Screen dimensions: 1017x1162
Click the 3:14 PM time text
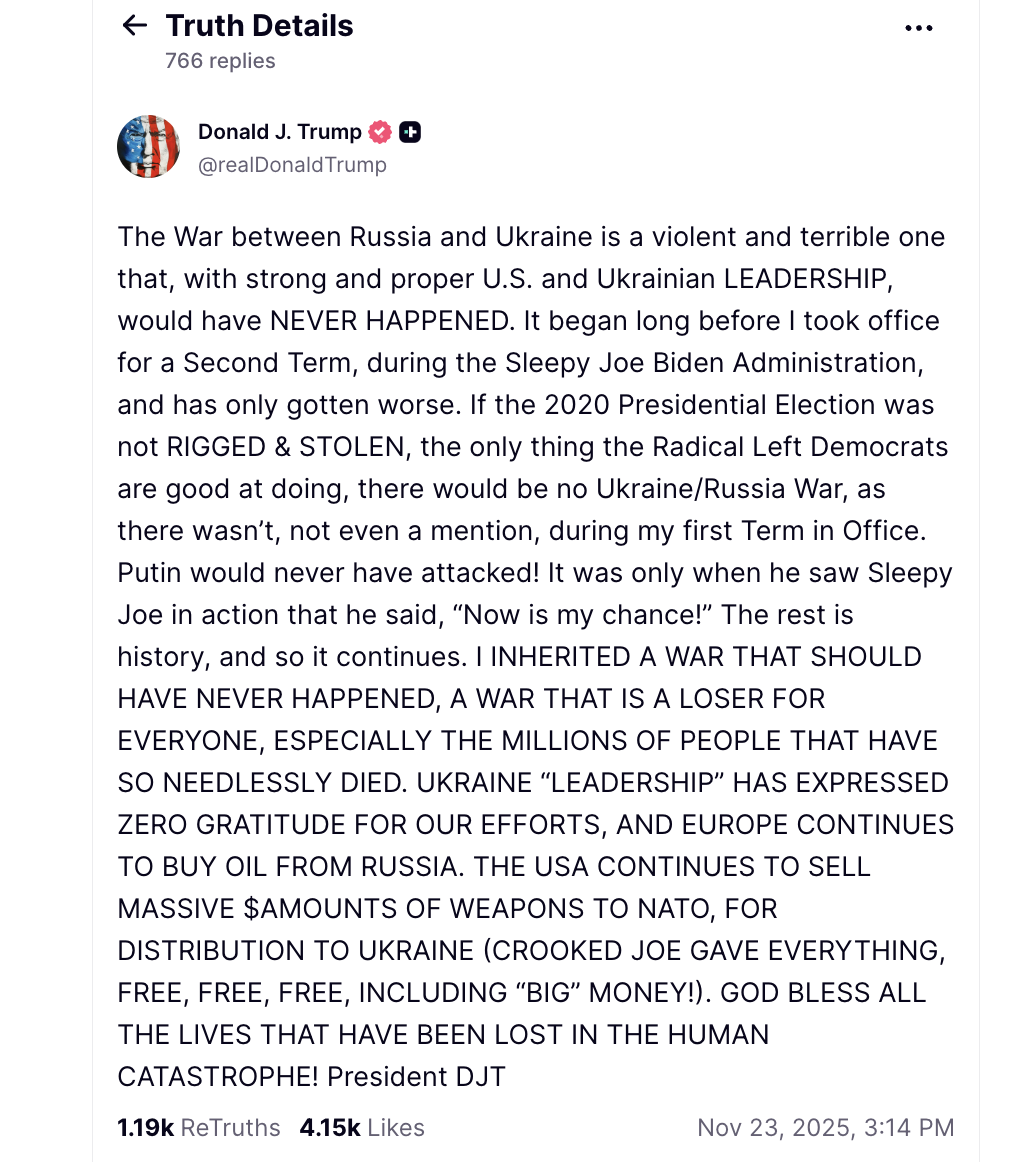[x=912, y=1128]
